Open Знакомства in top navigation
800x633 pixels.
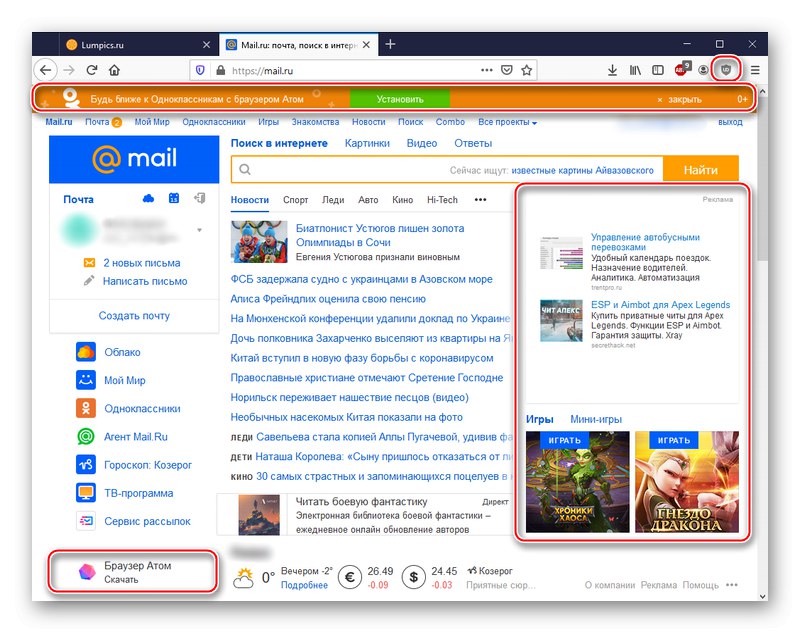tap(315, 122)
